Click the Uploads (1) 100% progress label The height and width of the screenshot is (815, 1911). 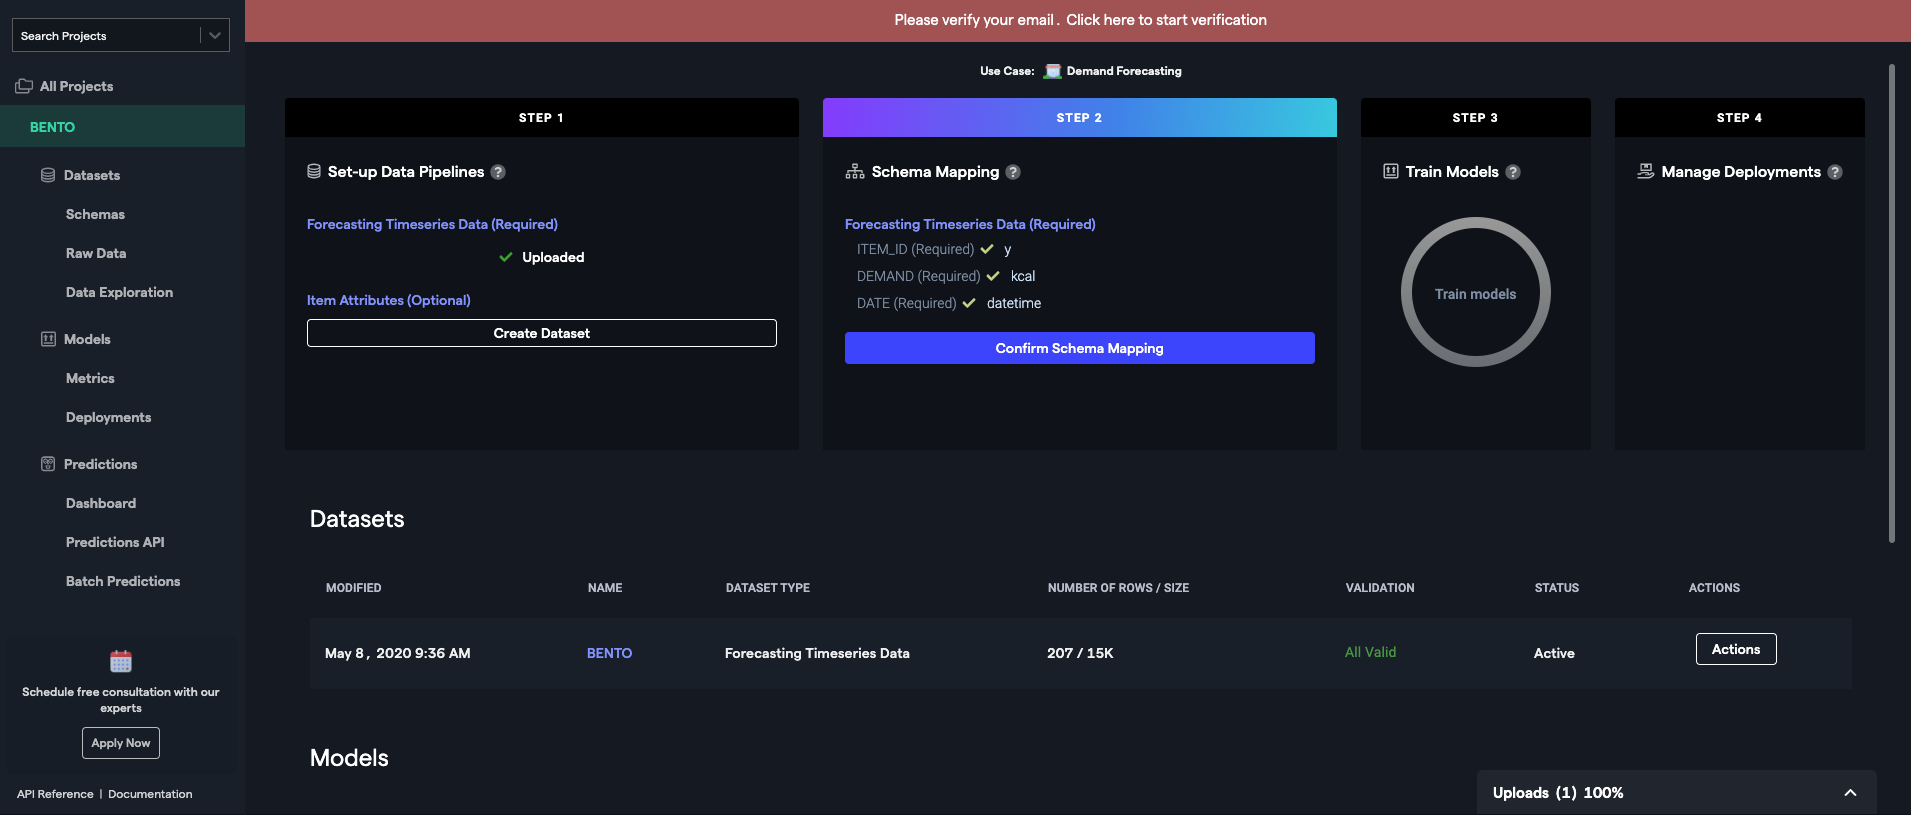(1558, 793)
